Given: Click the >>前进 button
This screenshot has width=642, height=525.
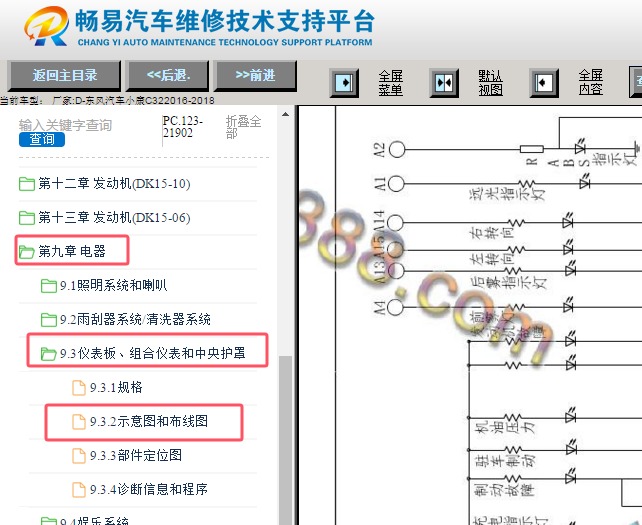Looking at the screenshot, I should tap(255, 75).
